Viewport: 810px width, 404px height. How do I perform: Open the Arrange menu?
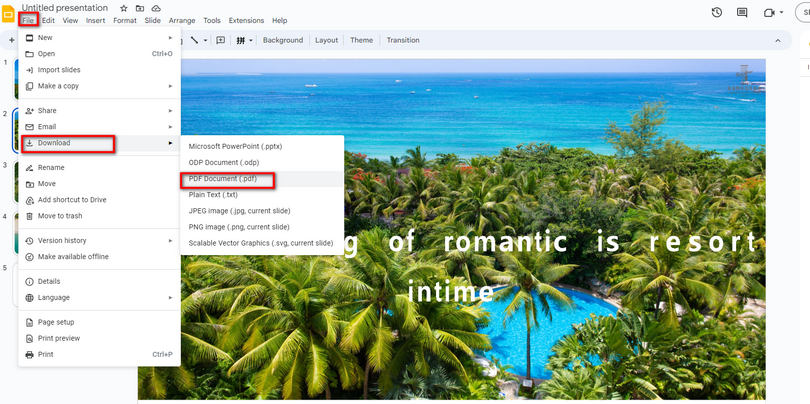182,21
